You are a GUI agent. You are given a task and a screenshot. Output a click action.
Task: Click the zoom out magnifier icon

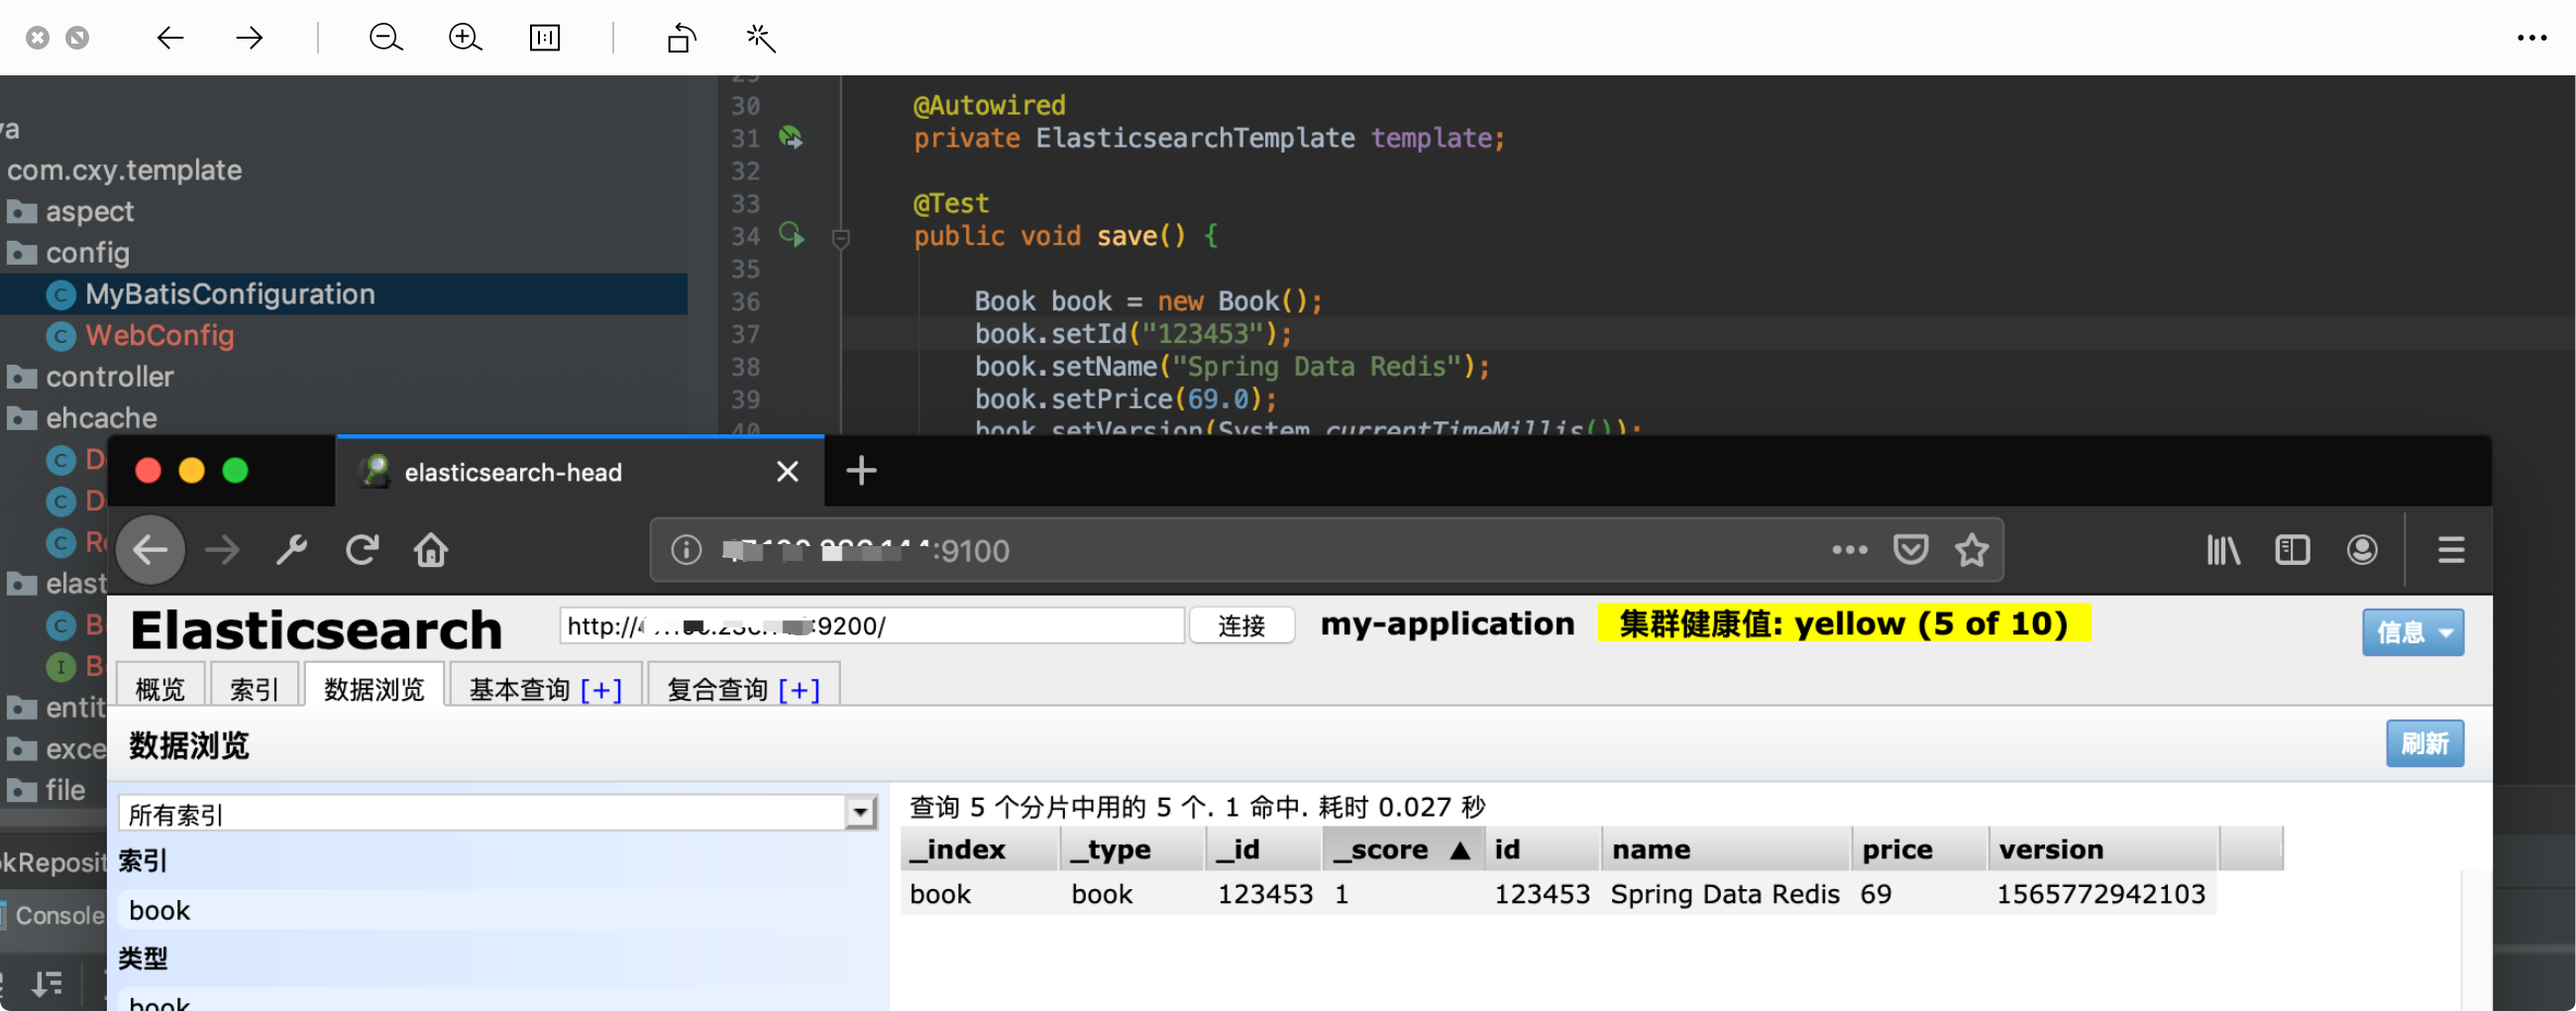pyautogui.click(x=385, y=38)
